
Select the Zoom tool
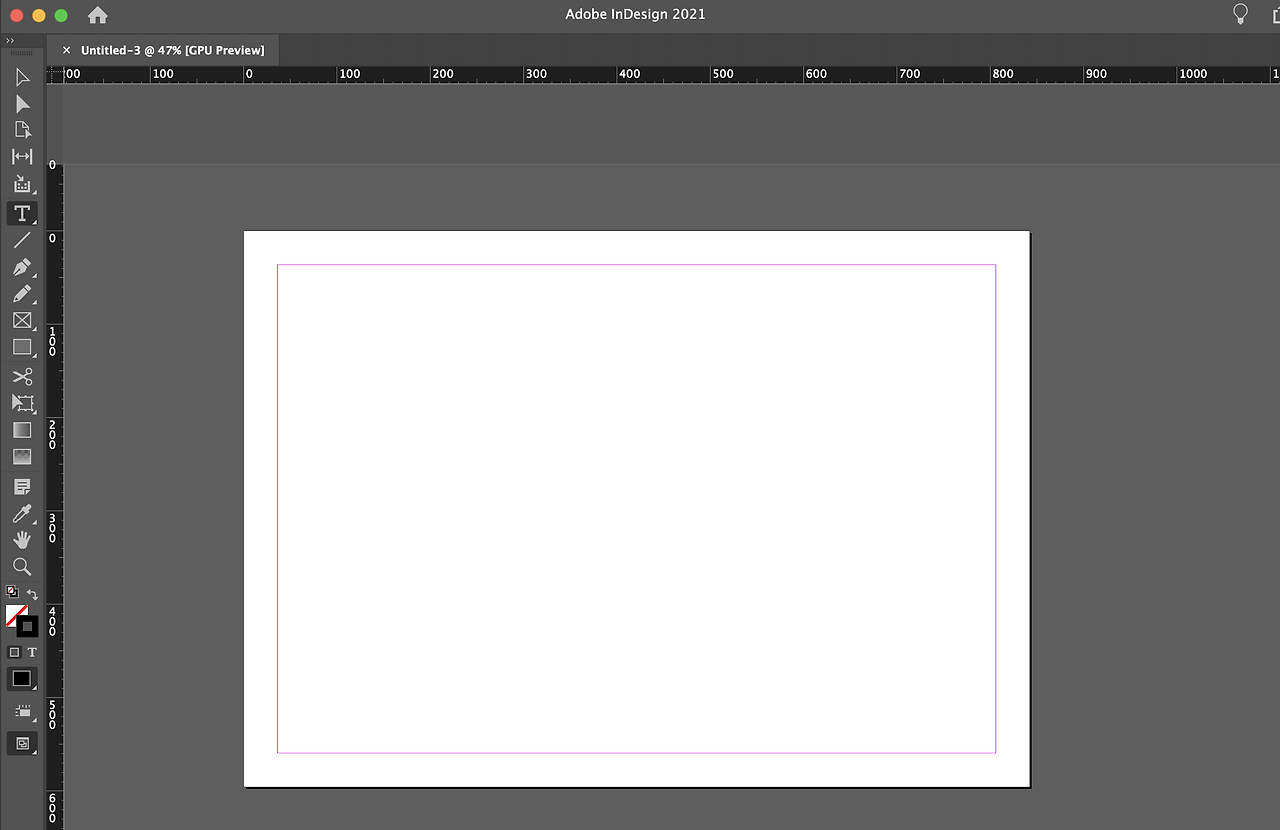(22, 567)
